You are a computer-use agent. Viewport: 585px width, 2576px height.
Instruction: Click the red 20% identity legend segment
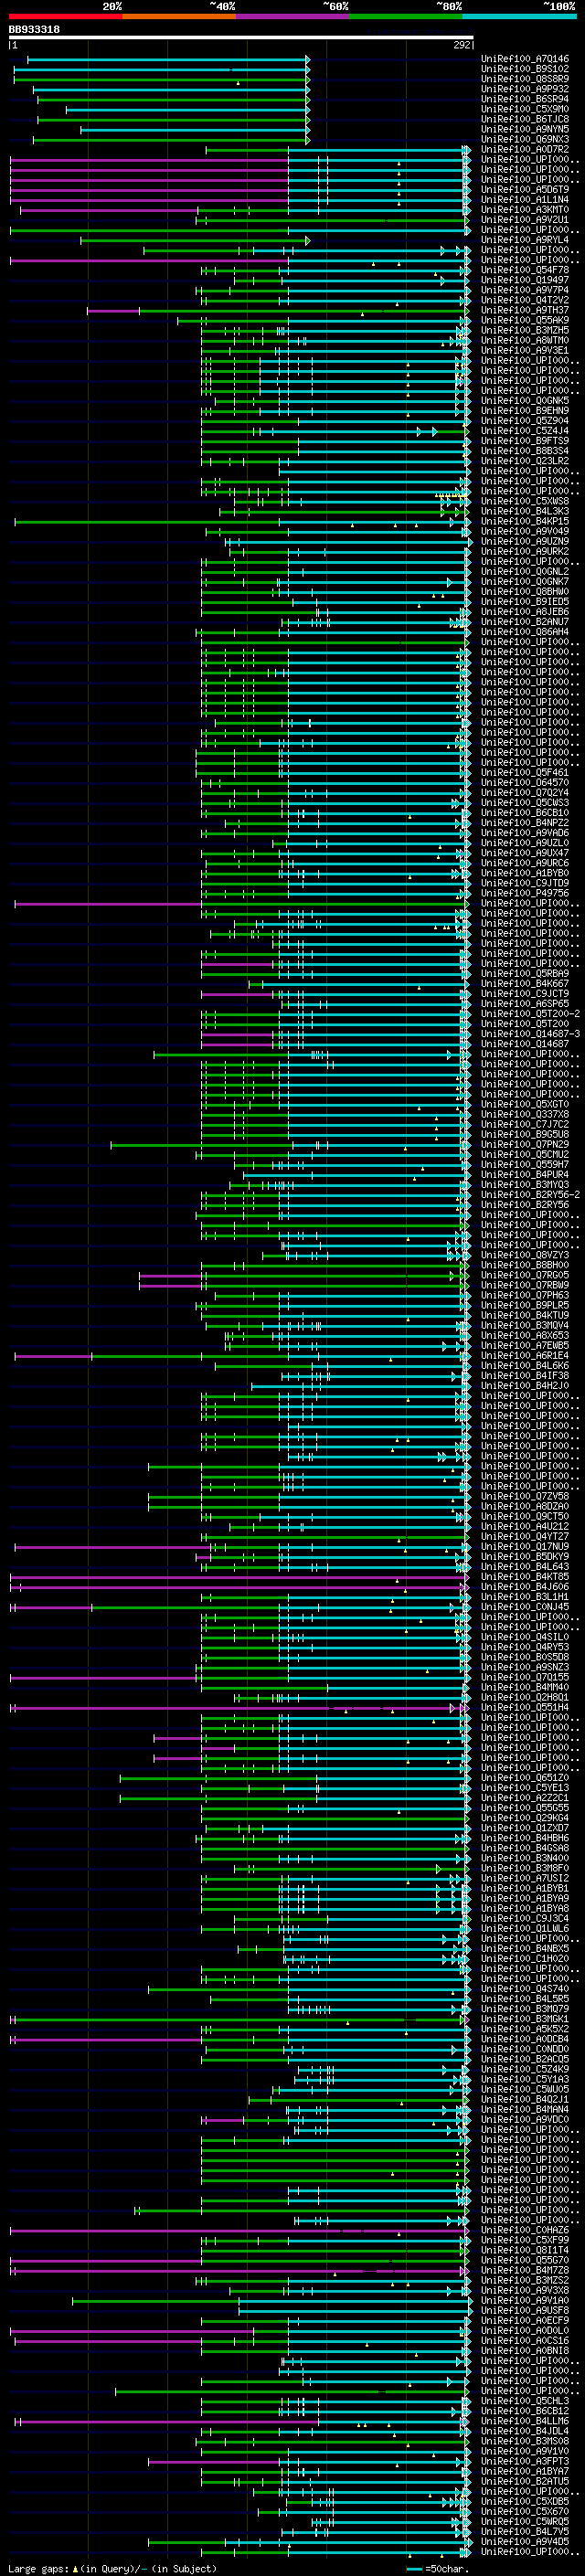click(66, 16)
